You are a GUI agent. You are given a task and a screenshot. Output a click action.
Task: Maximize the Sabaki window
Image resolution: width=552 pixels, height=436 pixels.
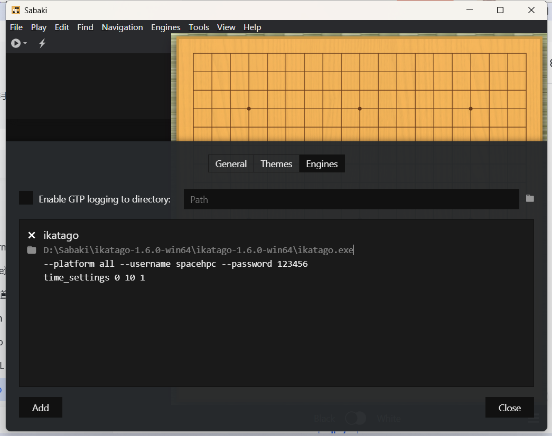[500, 10]
